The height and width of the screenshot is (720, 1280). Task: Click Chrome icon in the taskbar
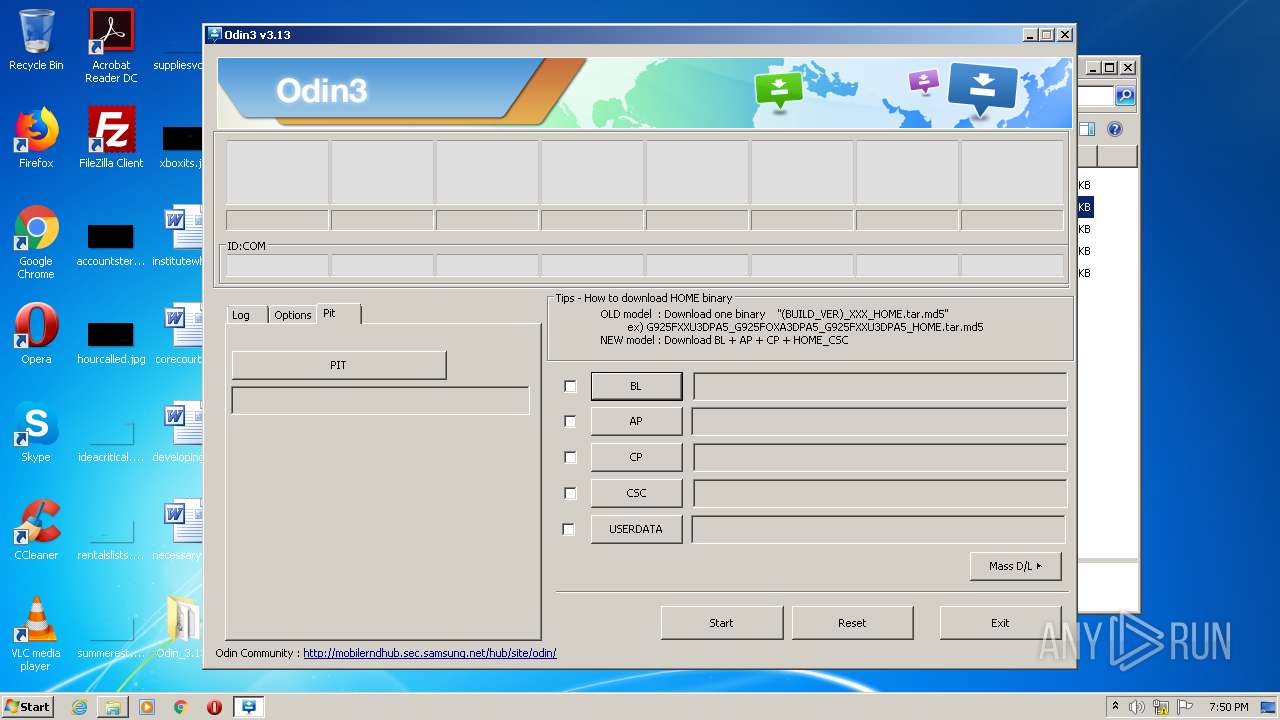tap(181, 707)
